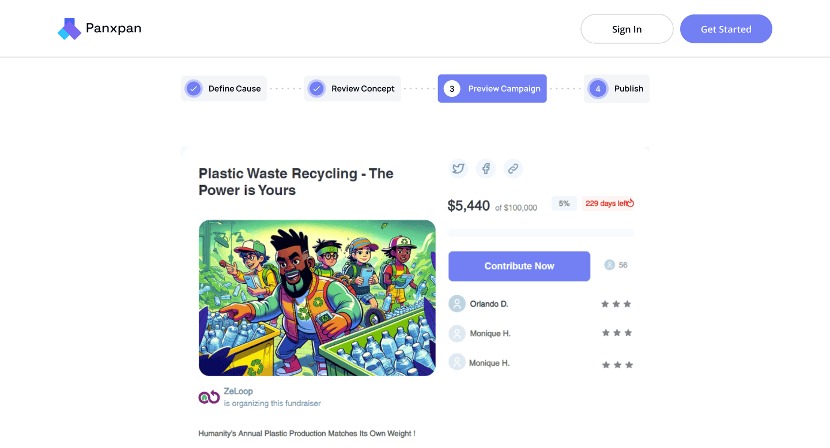The image size is (830, 448).
Task: Click the Twitter share icon
Action: (x=458, y=169)
